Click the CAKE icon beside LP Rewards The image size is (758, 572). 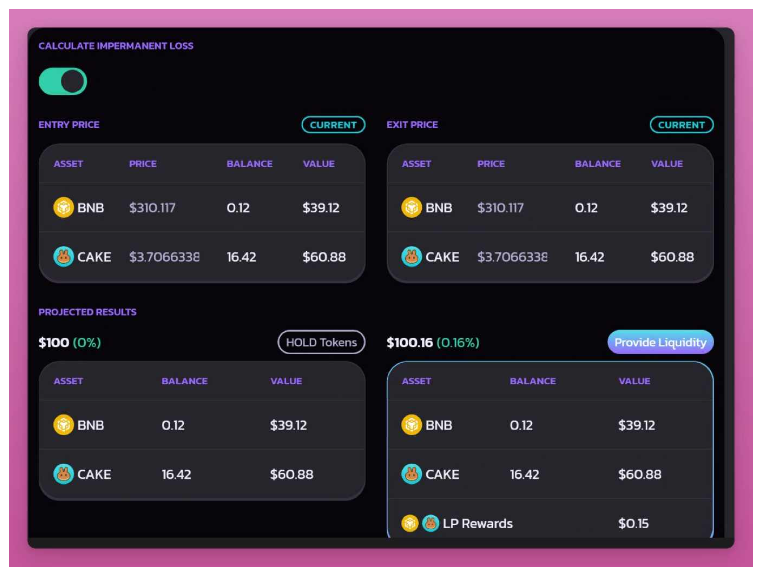(430, 523)
